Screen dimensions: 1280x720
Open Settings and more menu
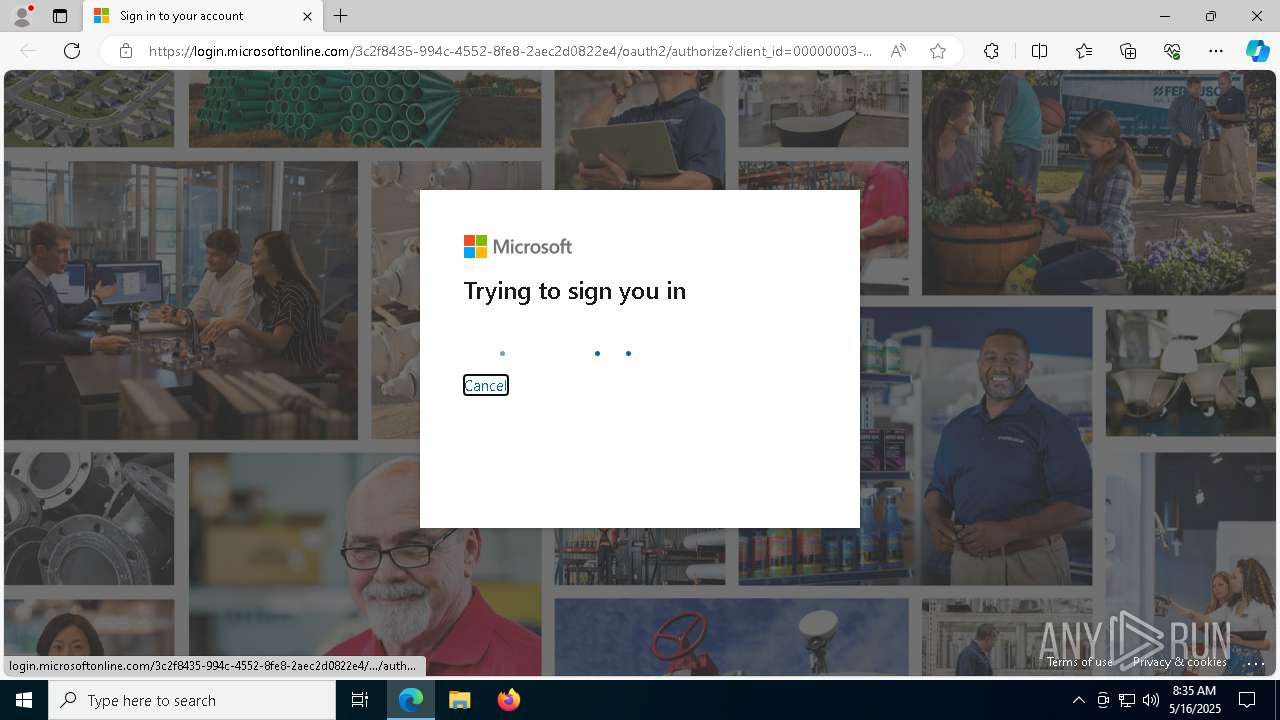[1216, 51]
